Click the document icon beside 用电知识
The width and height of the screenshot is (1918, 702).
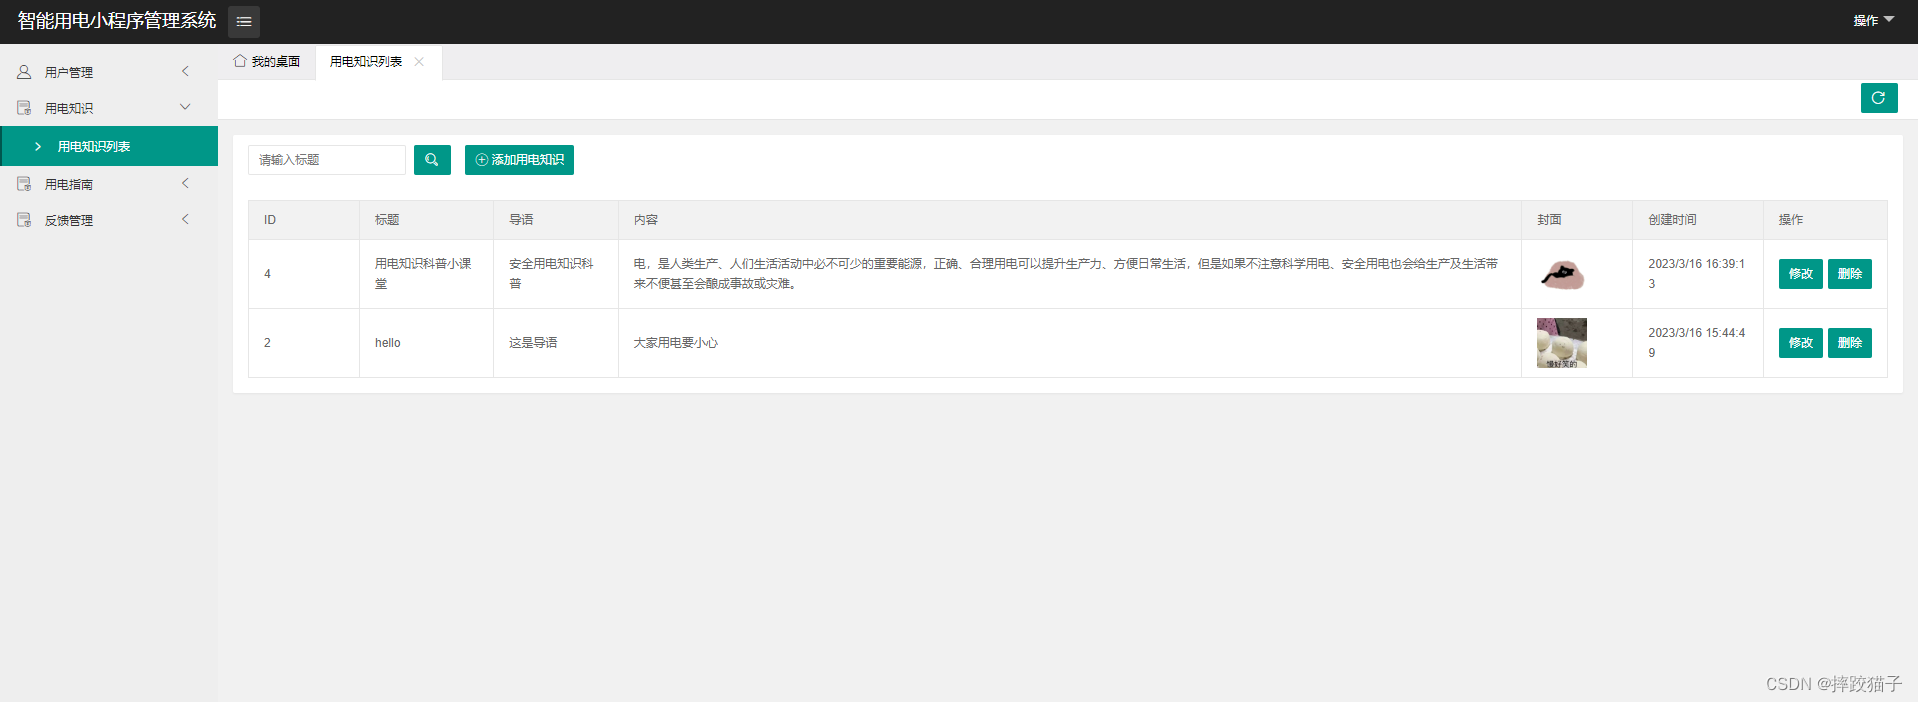[24, 108]
